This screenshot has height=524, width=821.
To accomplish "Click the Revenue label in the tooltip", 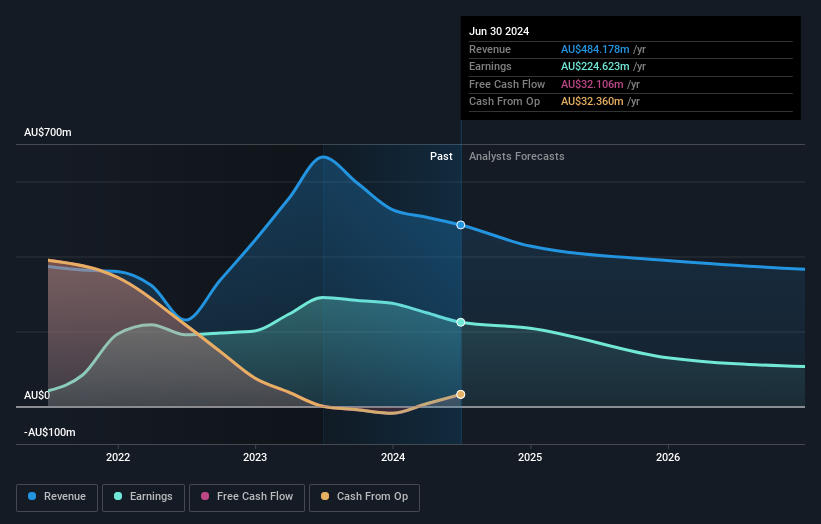I will click(x=490, y=49).
